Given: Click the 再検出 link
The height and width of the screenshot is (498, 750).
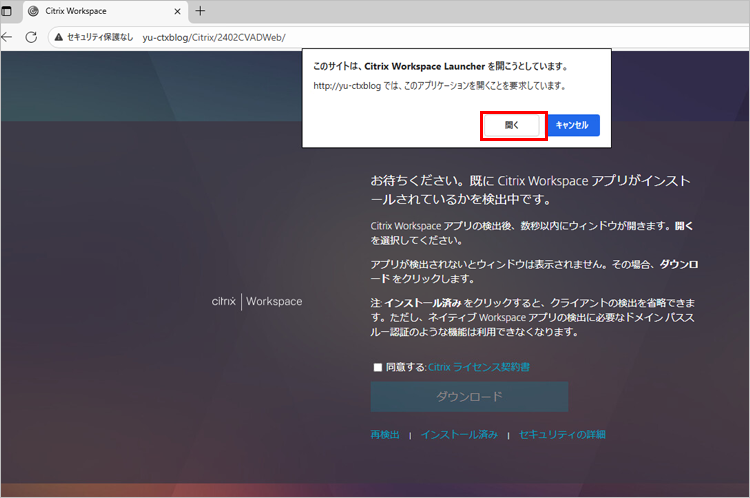Looking at the screenshot, I should (x=385, y=435).
